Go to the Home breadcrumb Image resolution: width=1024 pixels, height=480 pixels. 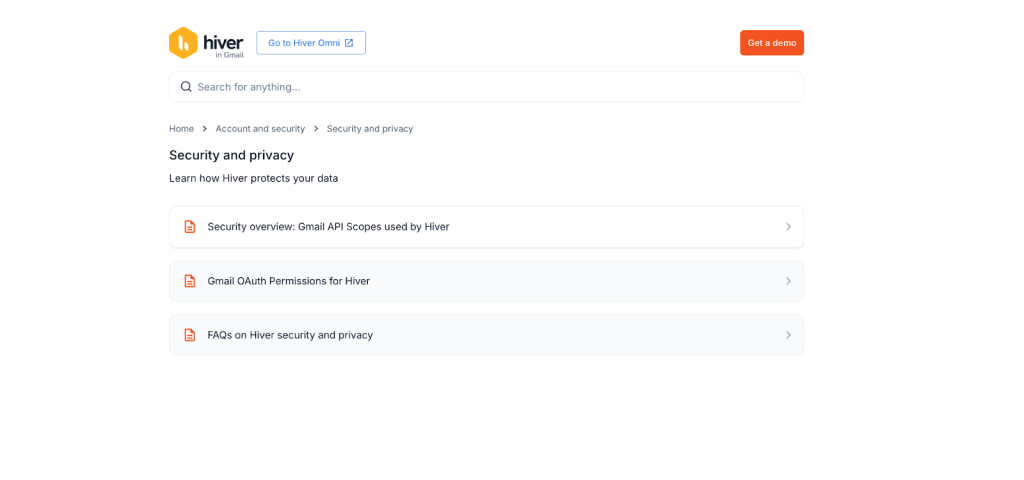[x=181, y=129]
